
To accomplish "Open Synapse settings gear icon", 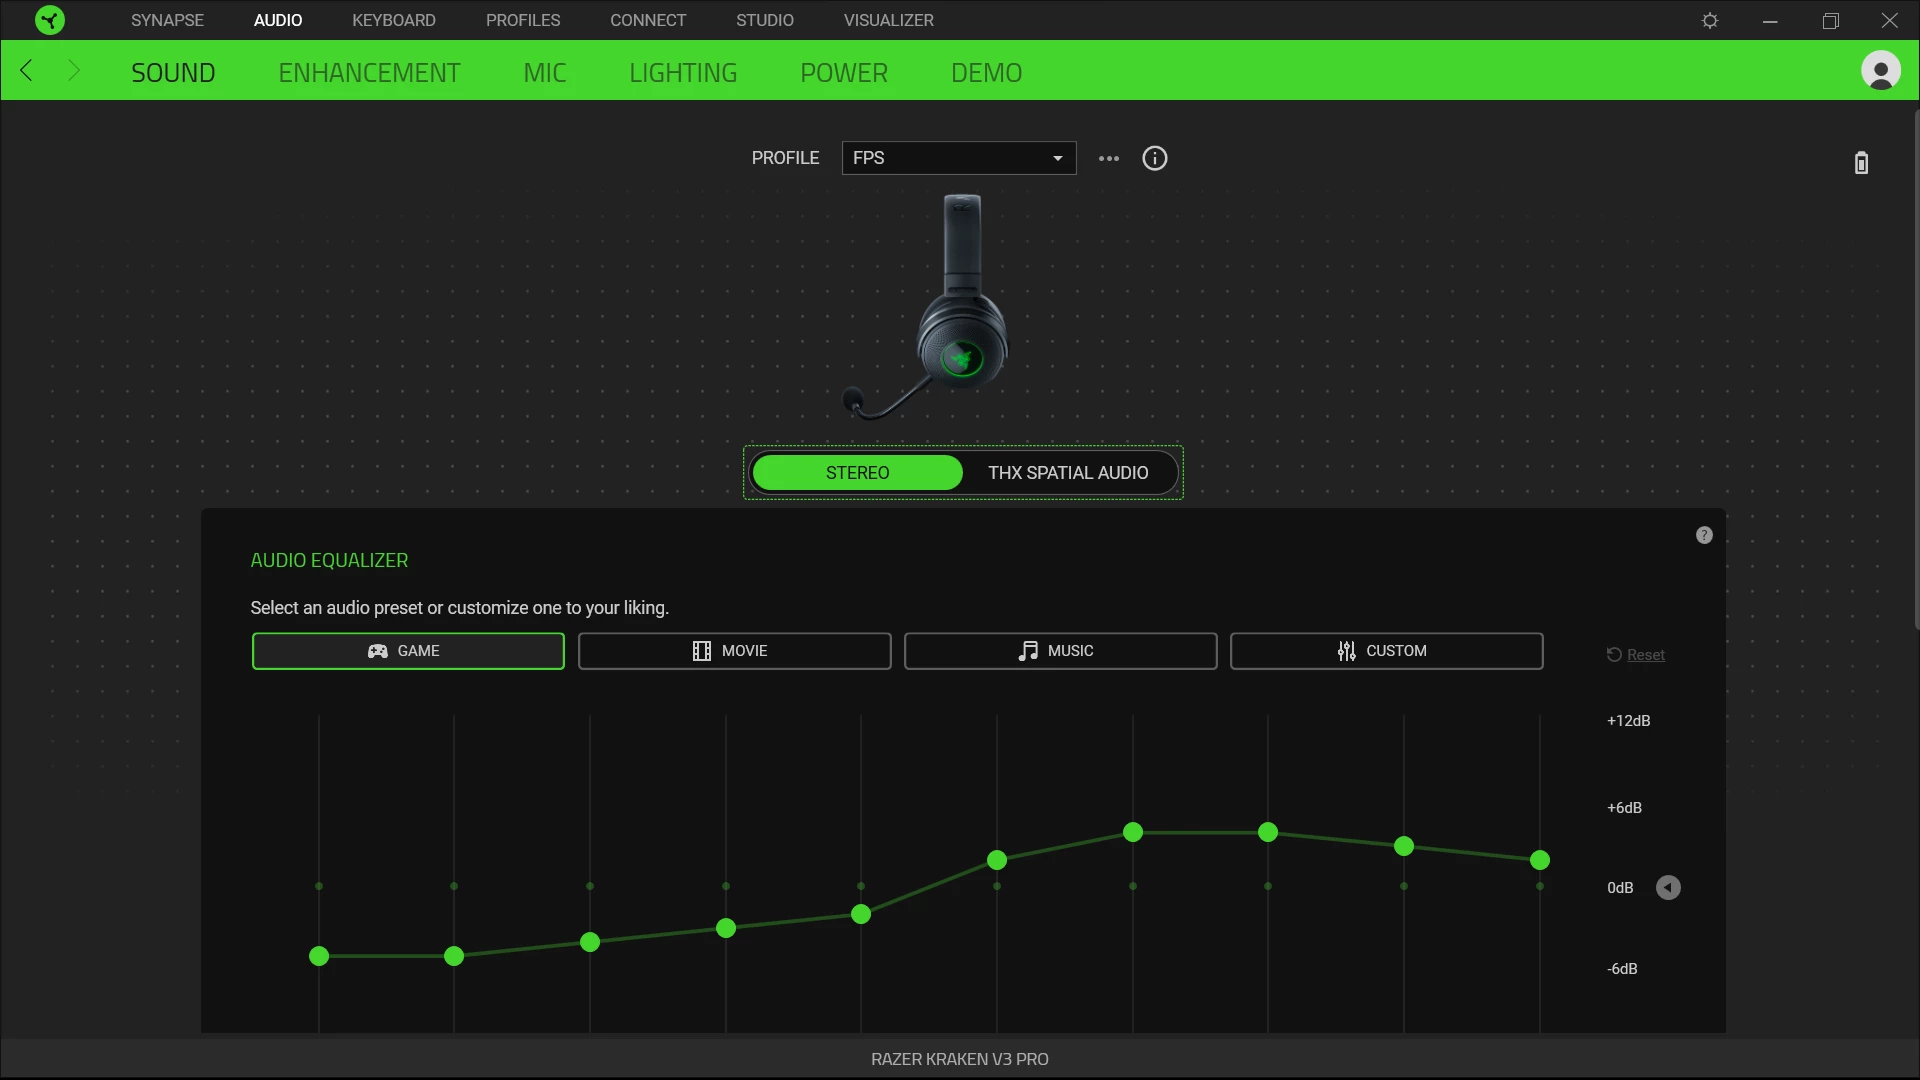I will (1710, 20).
